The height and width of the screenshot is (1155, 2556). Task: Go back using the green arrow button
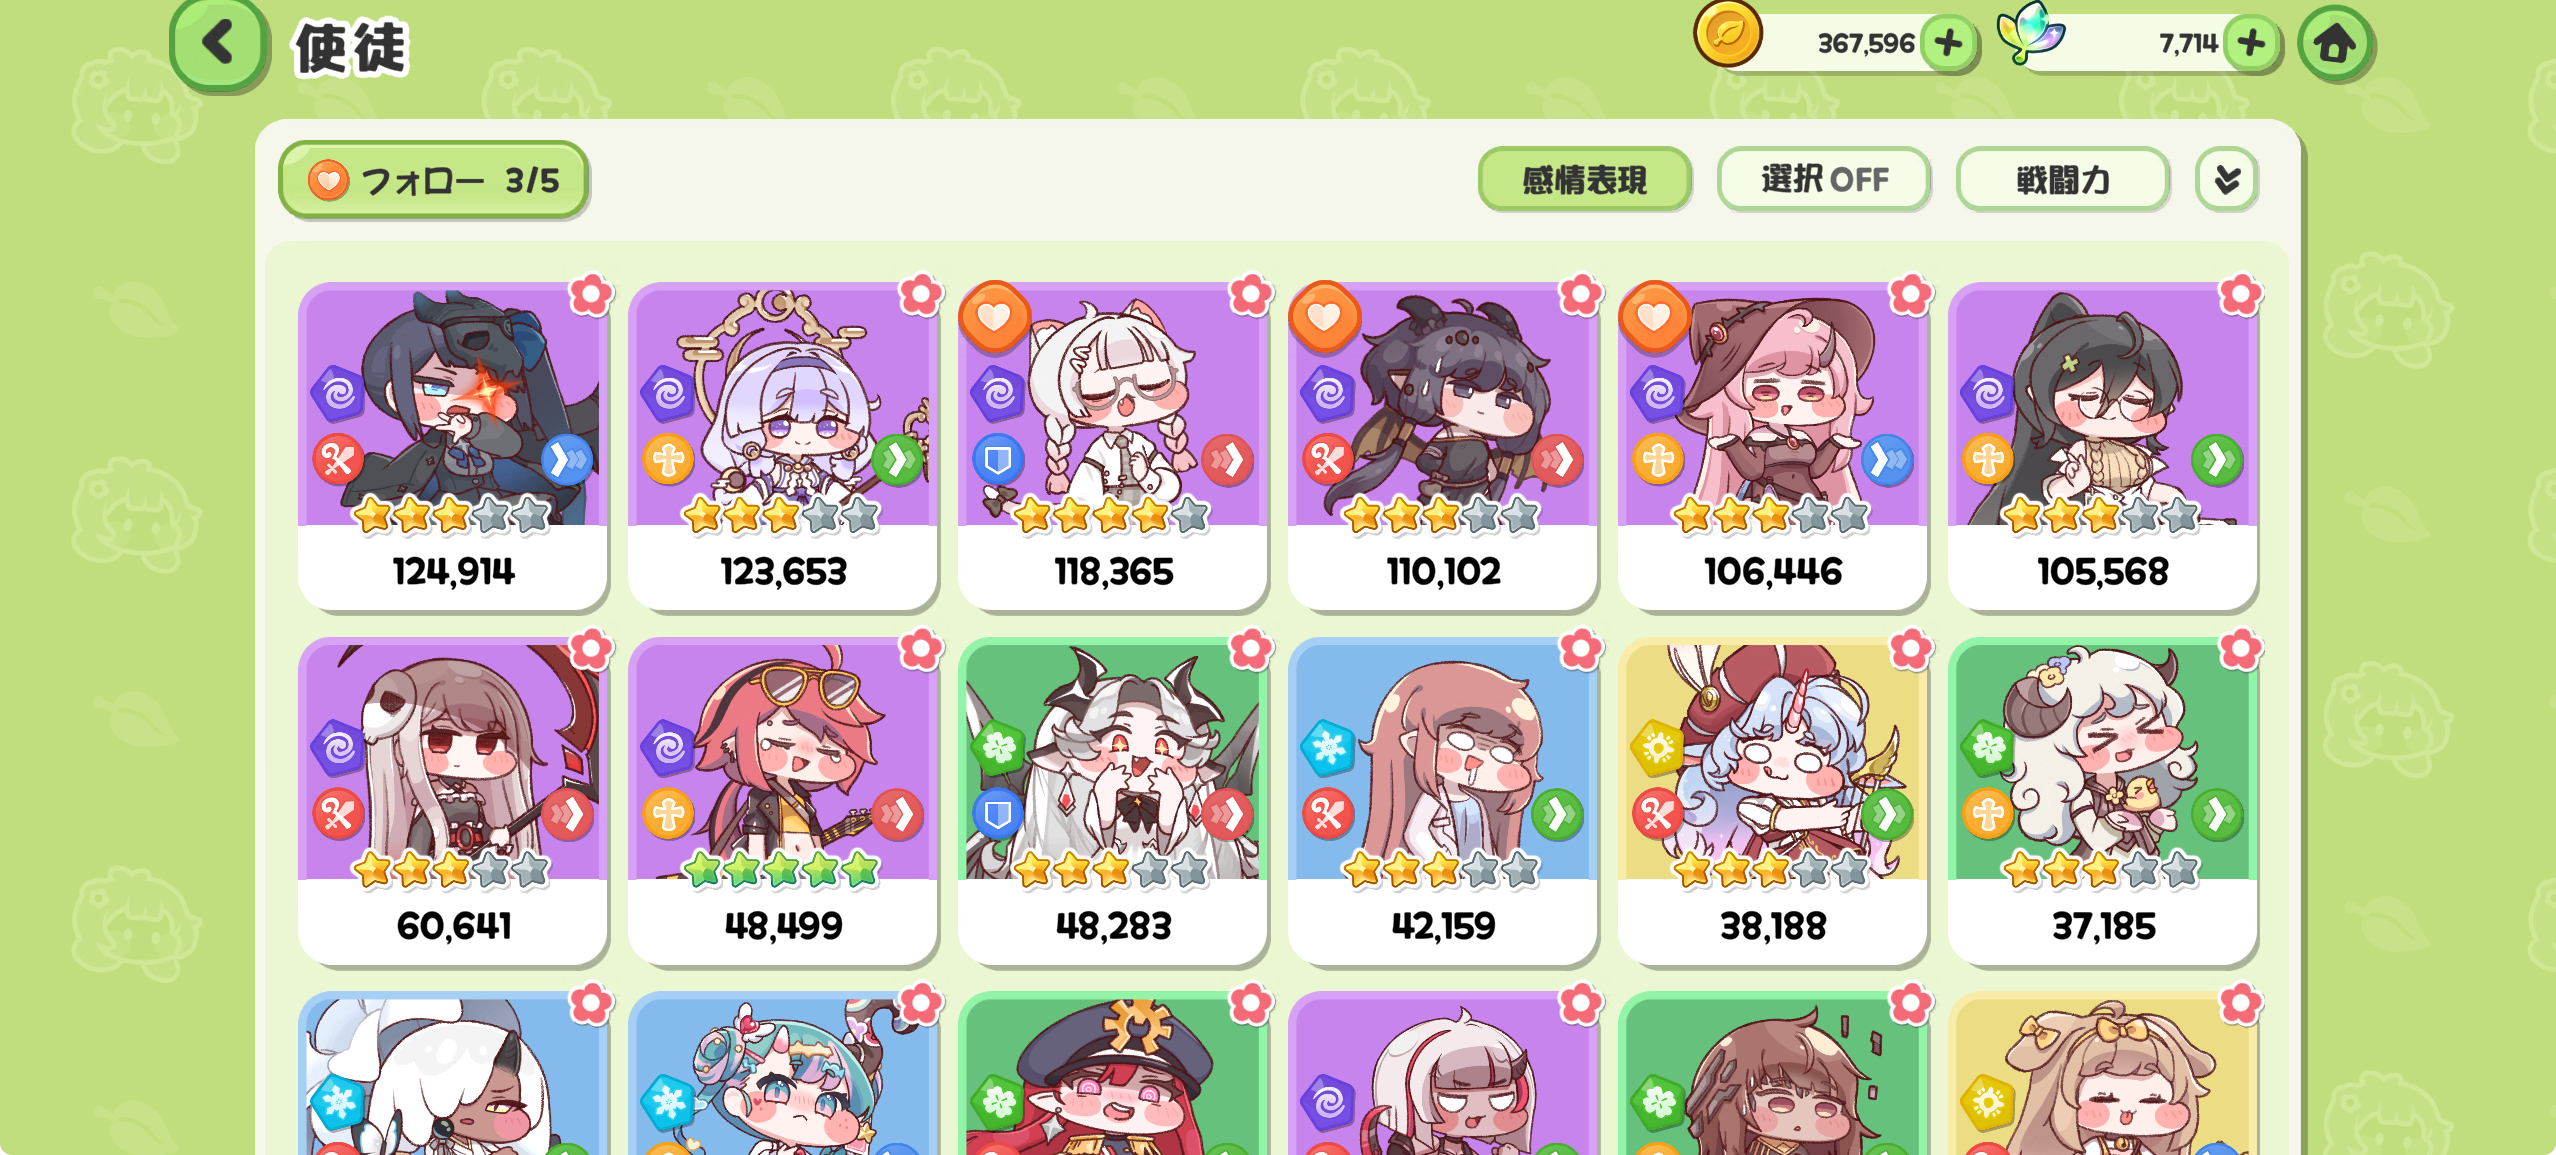coord(219,45)
